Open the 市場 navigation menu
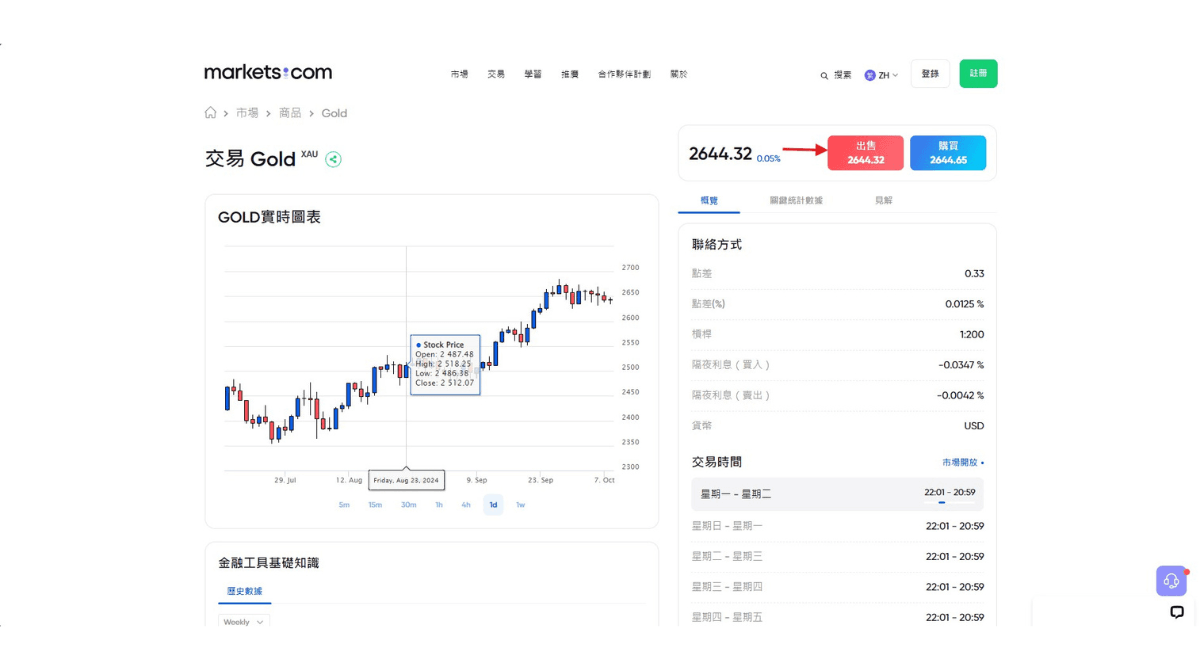Screen dimensions: 1200x670 (459, 74)
